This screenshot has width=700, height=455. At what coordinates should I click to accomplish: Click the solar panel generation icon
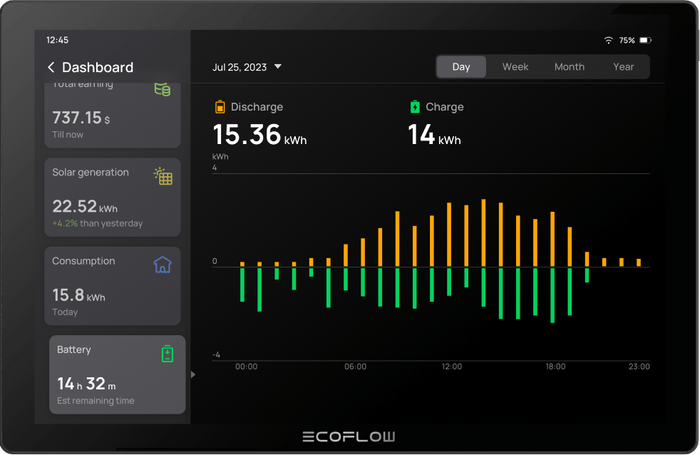(163, 177)
